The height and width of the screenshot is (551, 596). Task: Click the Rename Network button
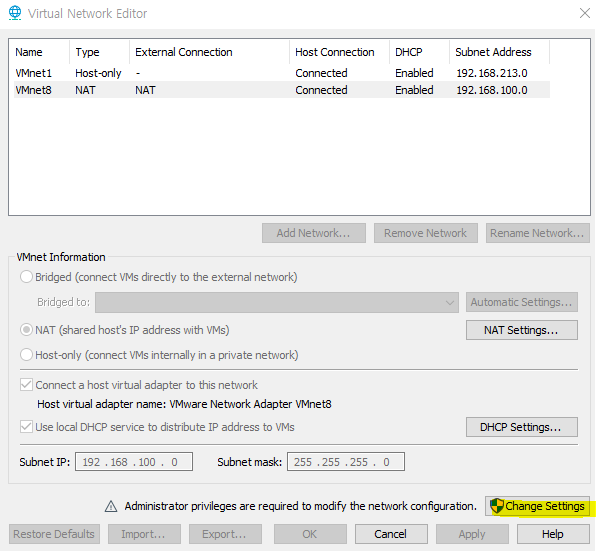538,233
